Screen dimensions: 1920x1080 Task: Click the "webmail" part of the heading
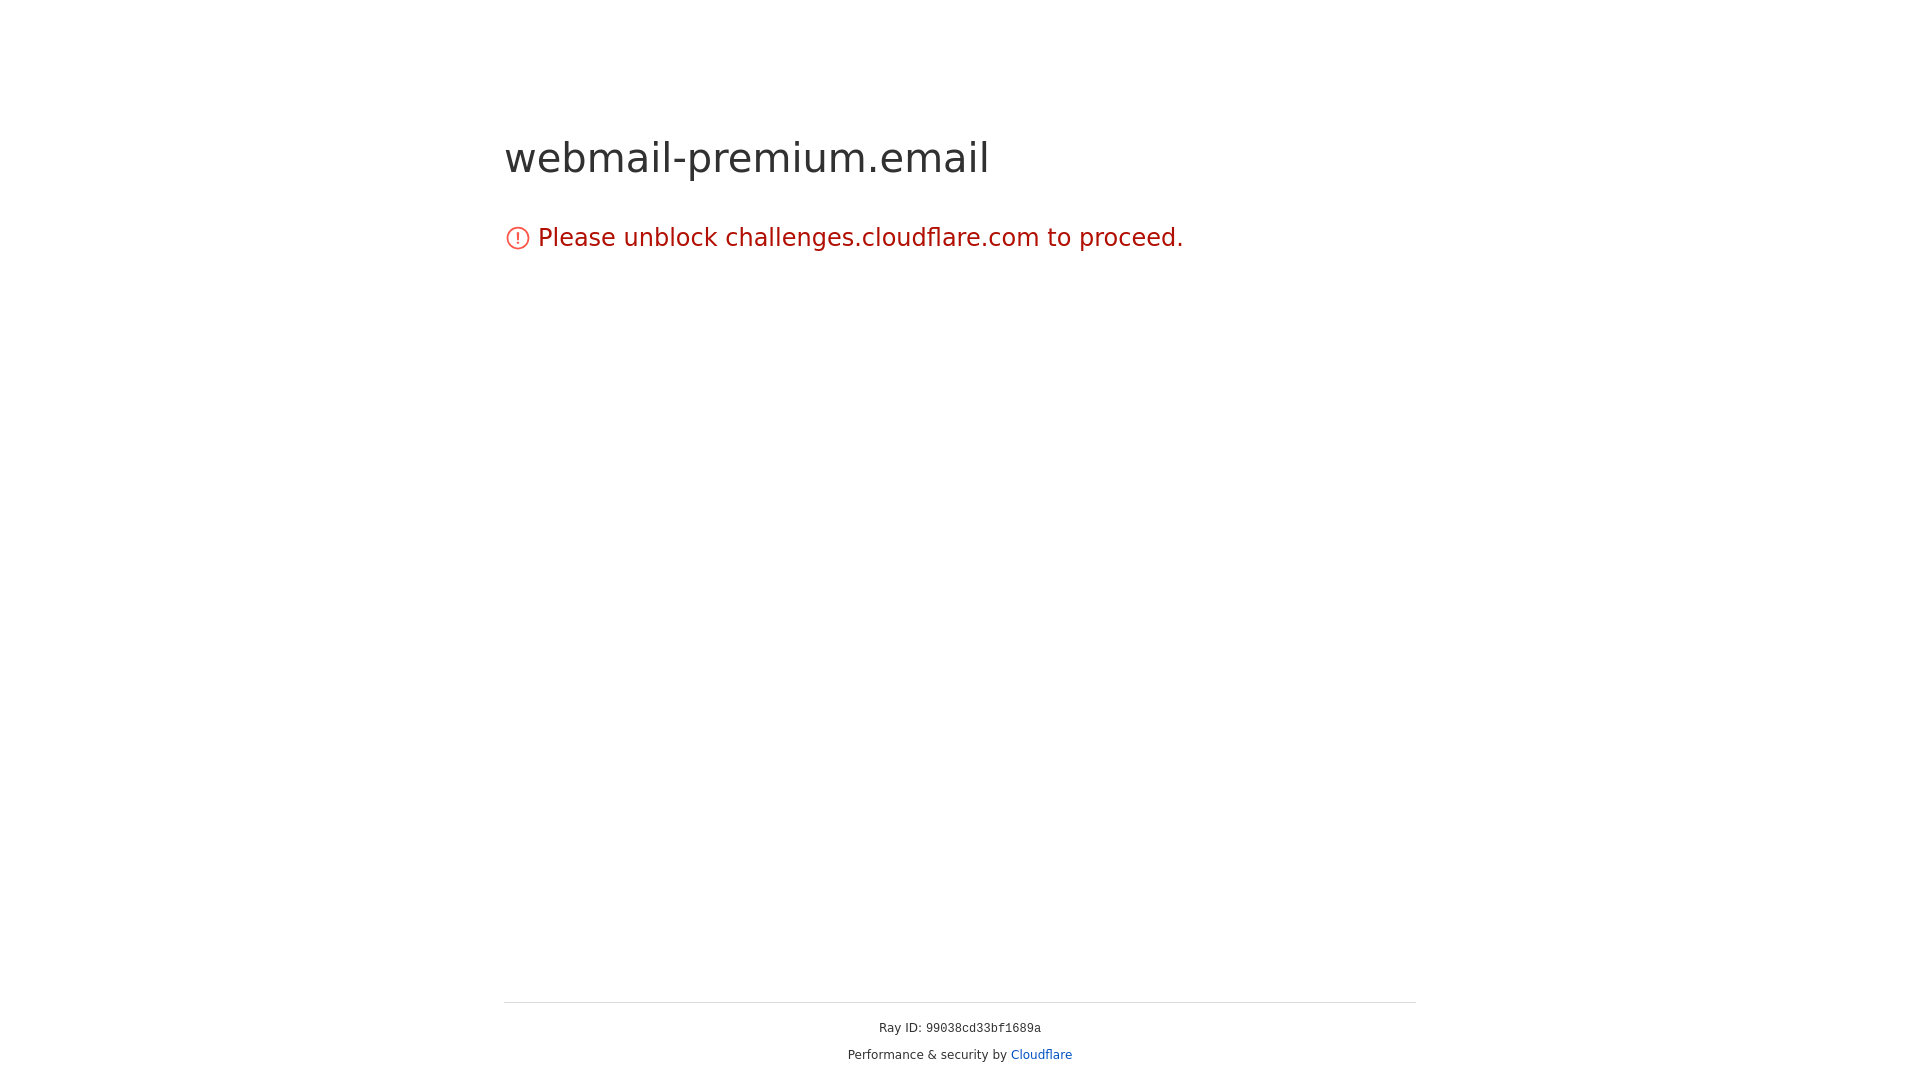589,158
